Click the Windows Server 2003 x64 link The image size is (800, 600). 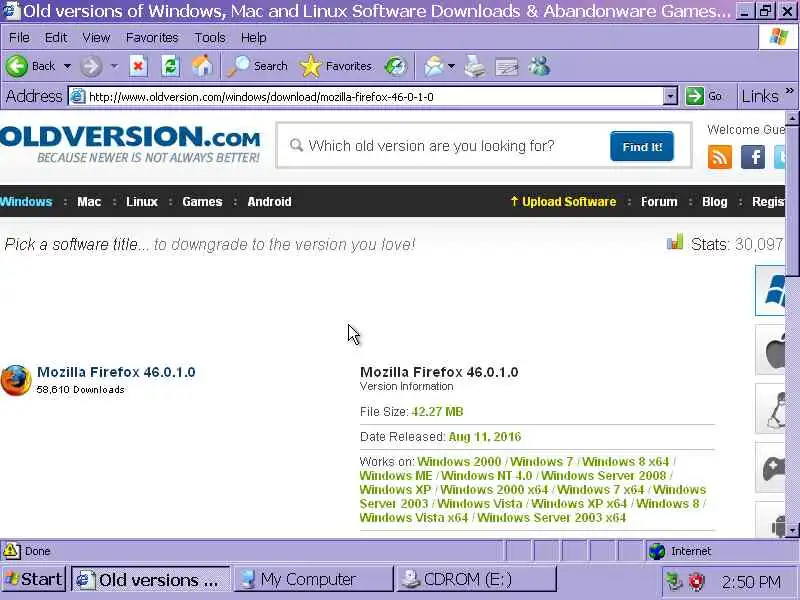[x=552, y=517]
